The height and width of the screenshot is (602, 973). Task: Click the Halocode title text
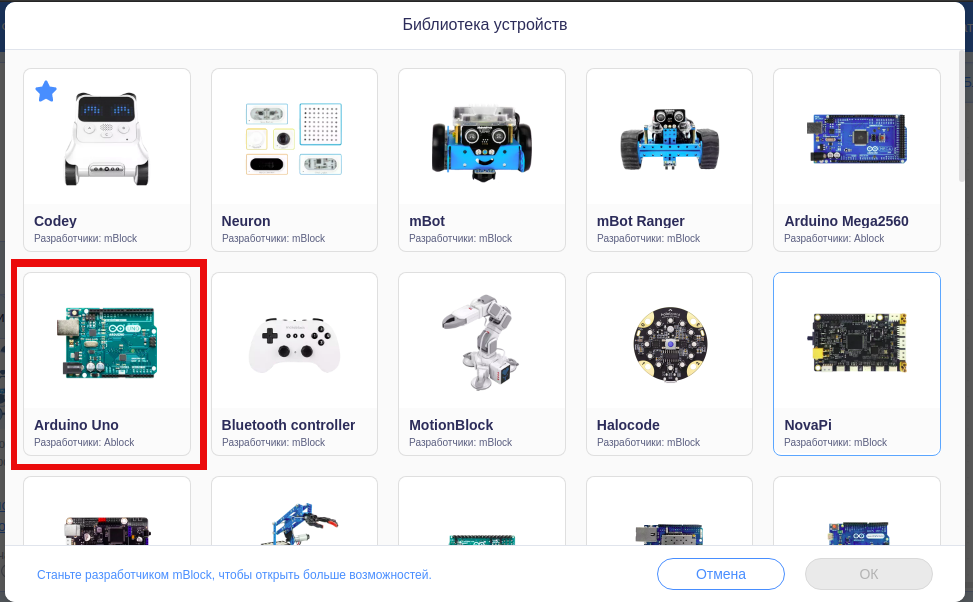tap(628, 425)
